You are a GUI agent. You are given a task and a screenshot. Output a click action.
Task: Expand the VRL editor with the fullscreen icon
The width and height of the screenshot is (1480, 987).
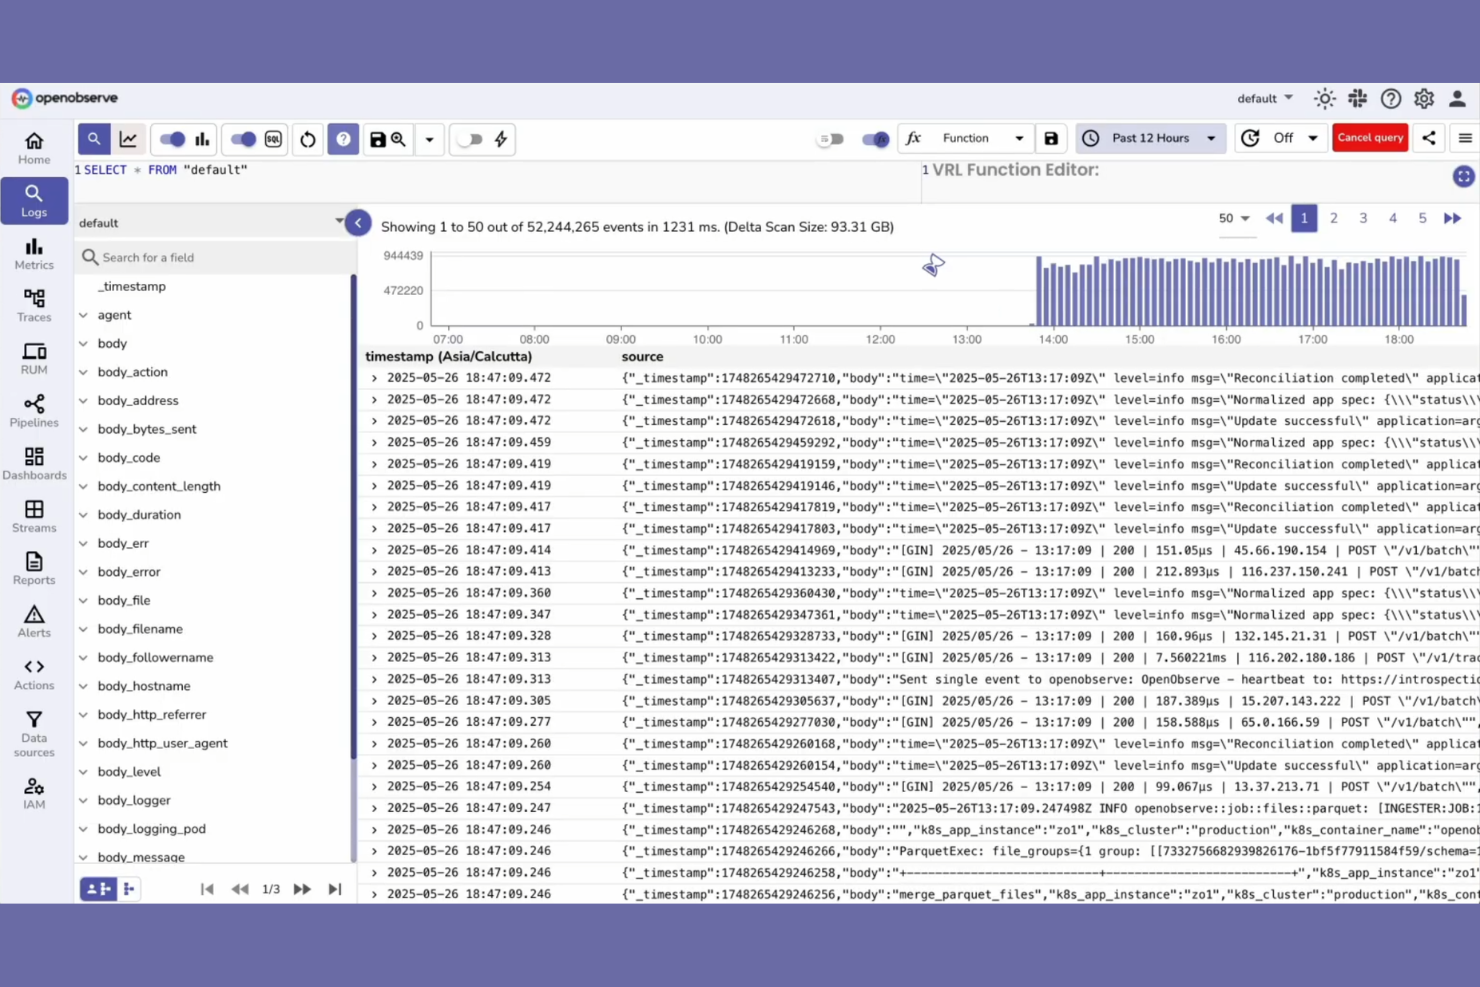(x=1464, y=176)
